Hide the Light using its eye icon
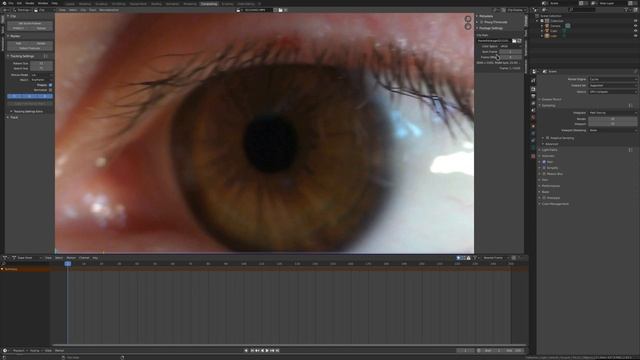Viewport: 640px width, 360px height. click(x=635, y=36)
